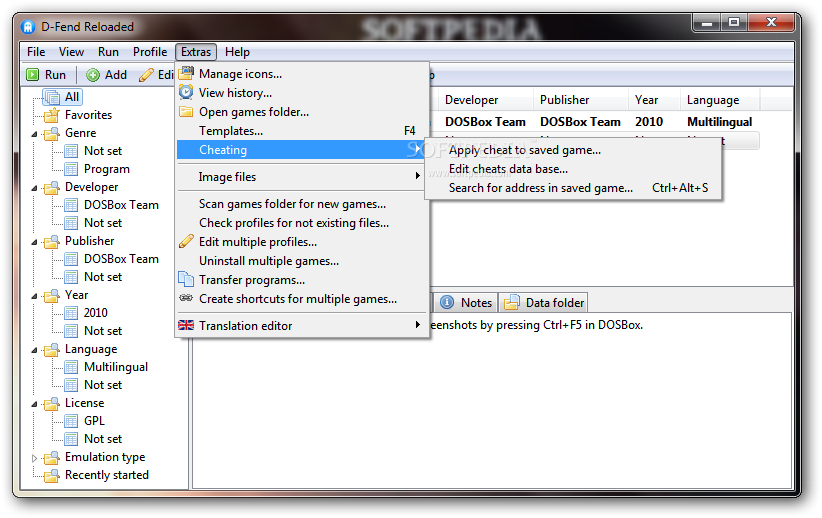
Task: Switch to the Data folder tab
Action: tap(543, 303)
